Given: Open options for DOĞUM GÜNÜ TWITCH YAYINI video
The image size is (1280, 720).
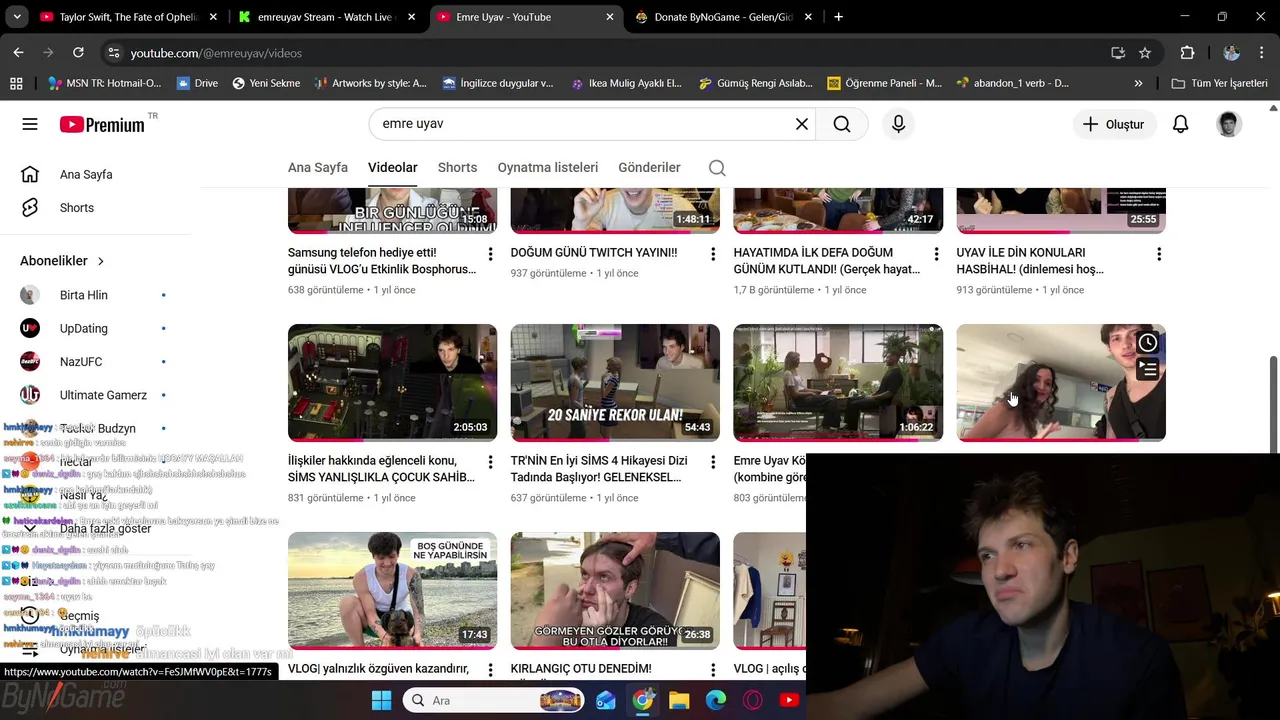Looking at the screenshot, I should click(713, 255).
